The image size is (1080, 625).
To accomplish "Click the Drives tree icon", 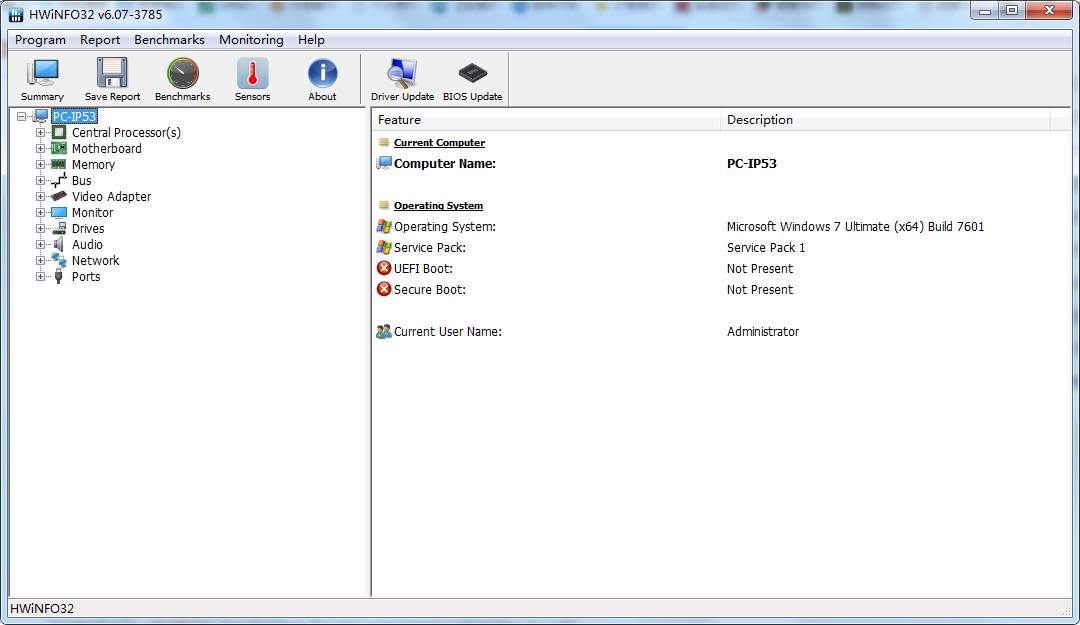I will tap(59, 228).
